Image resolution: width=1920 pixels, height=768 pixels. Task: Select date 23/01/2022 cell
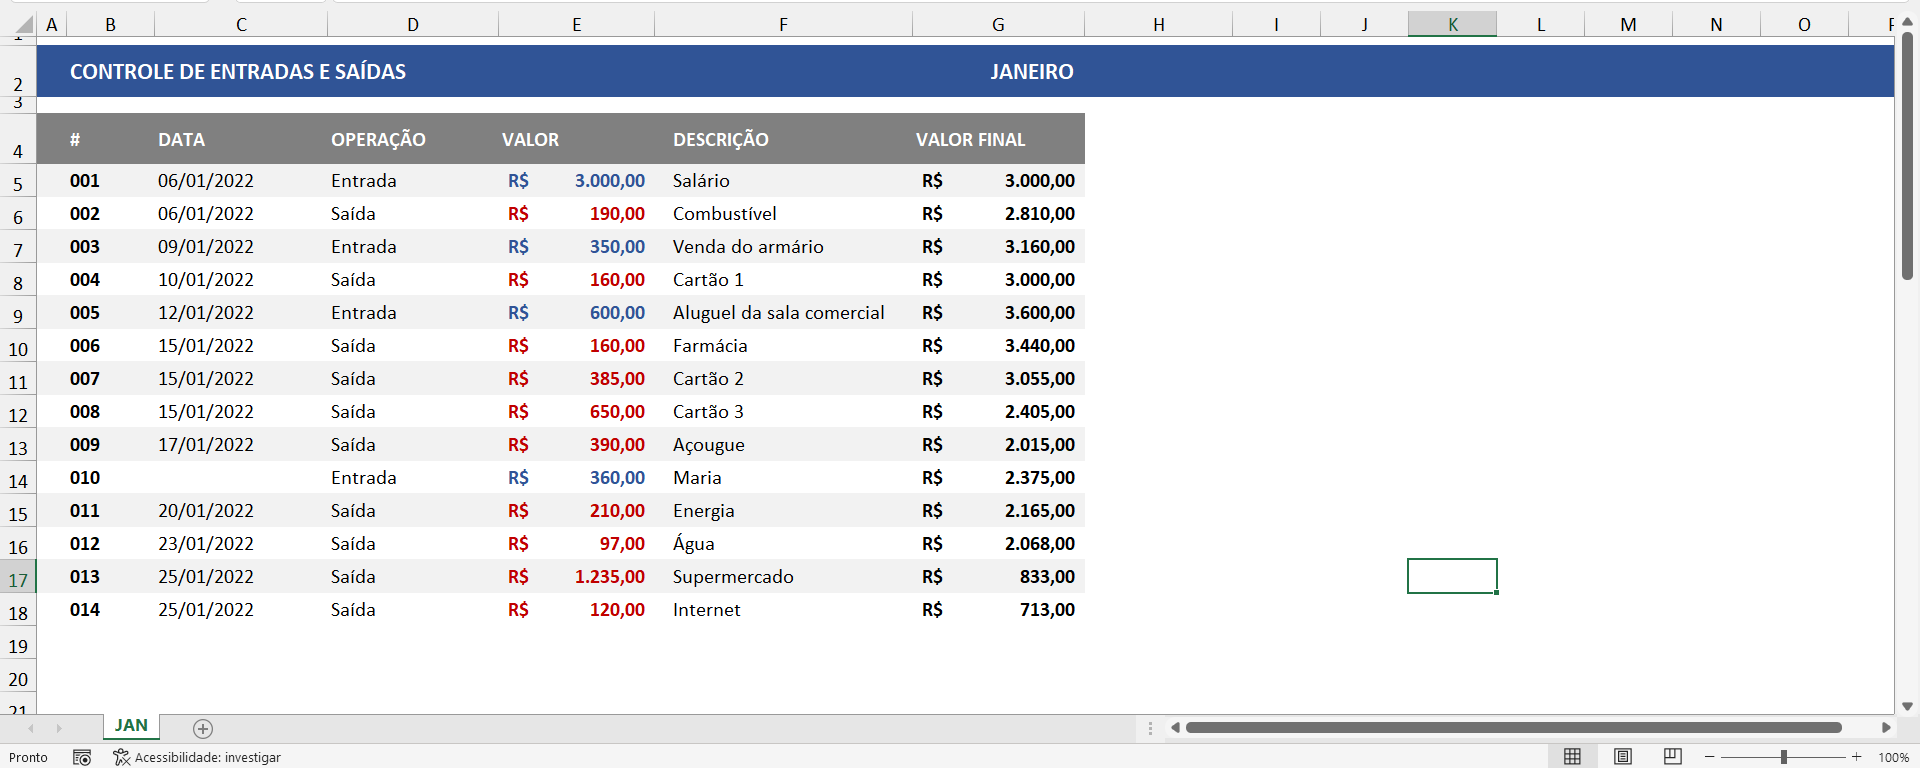click(x=241, y=543)
